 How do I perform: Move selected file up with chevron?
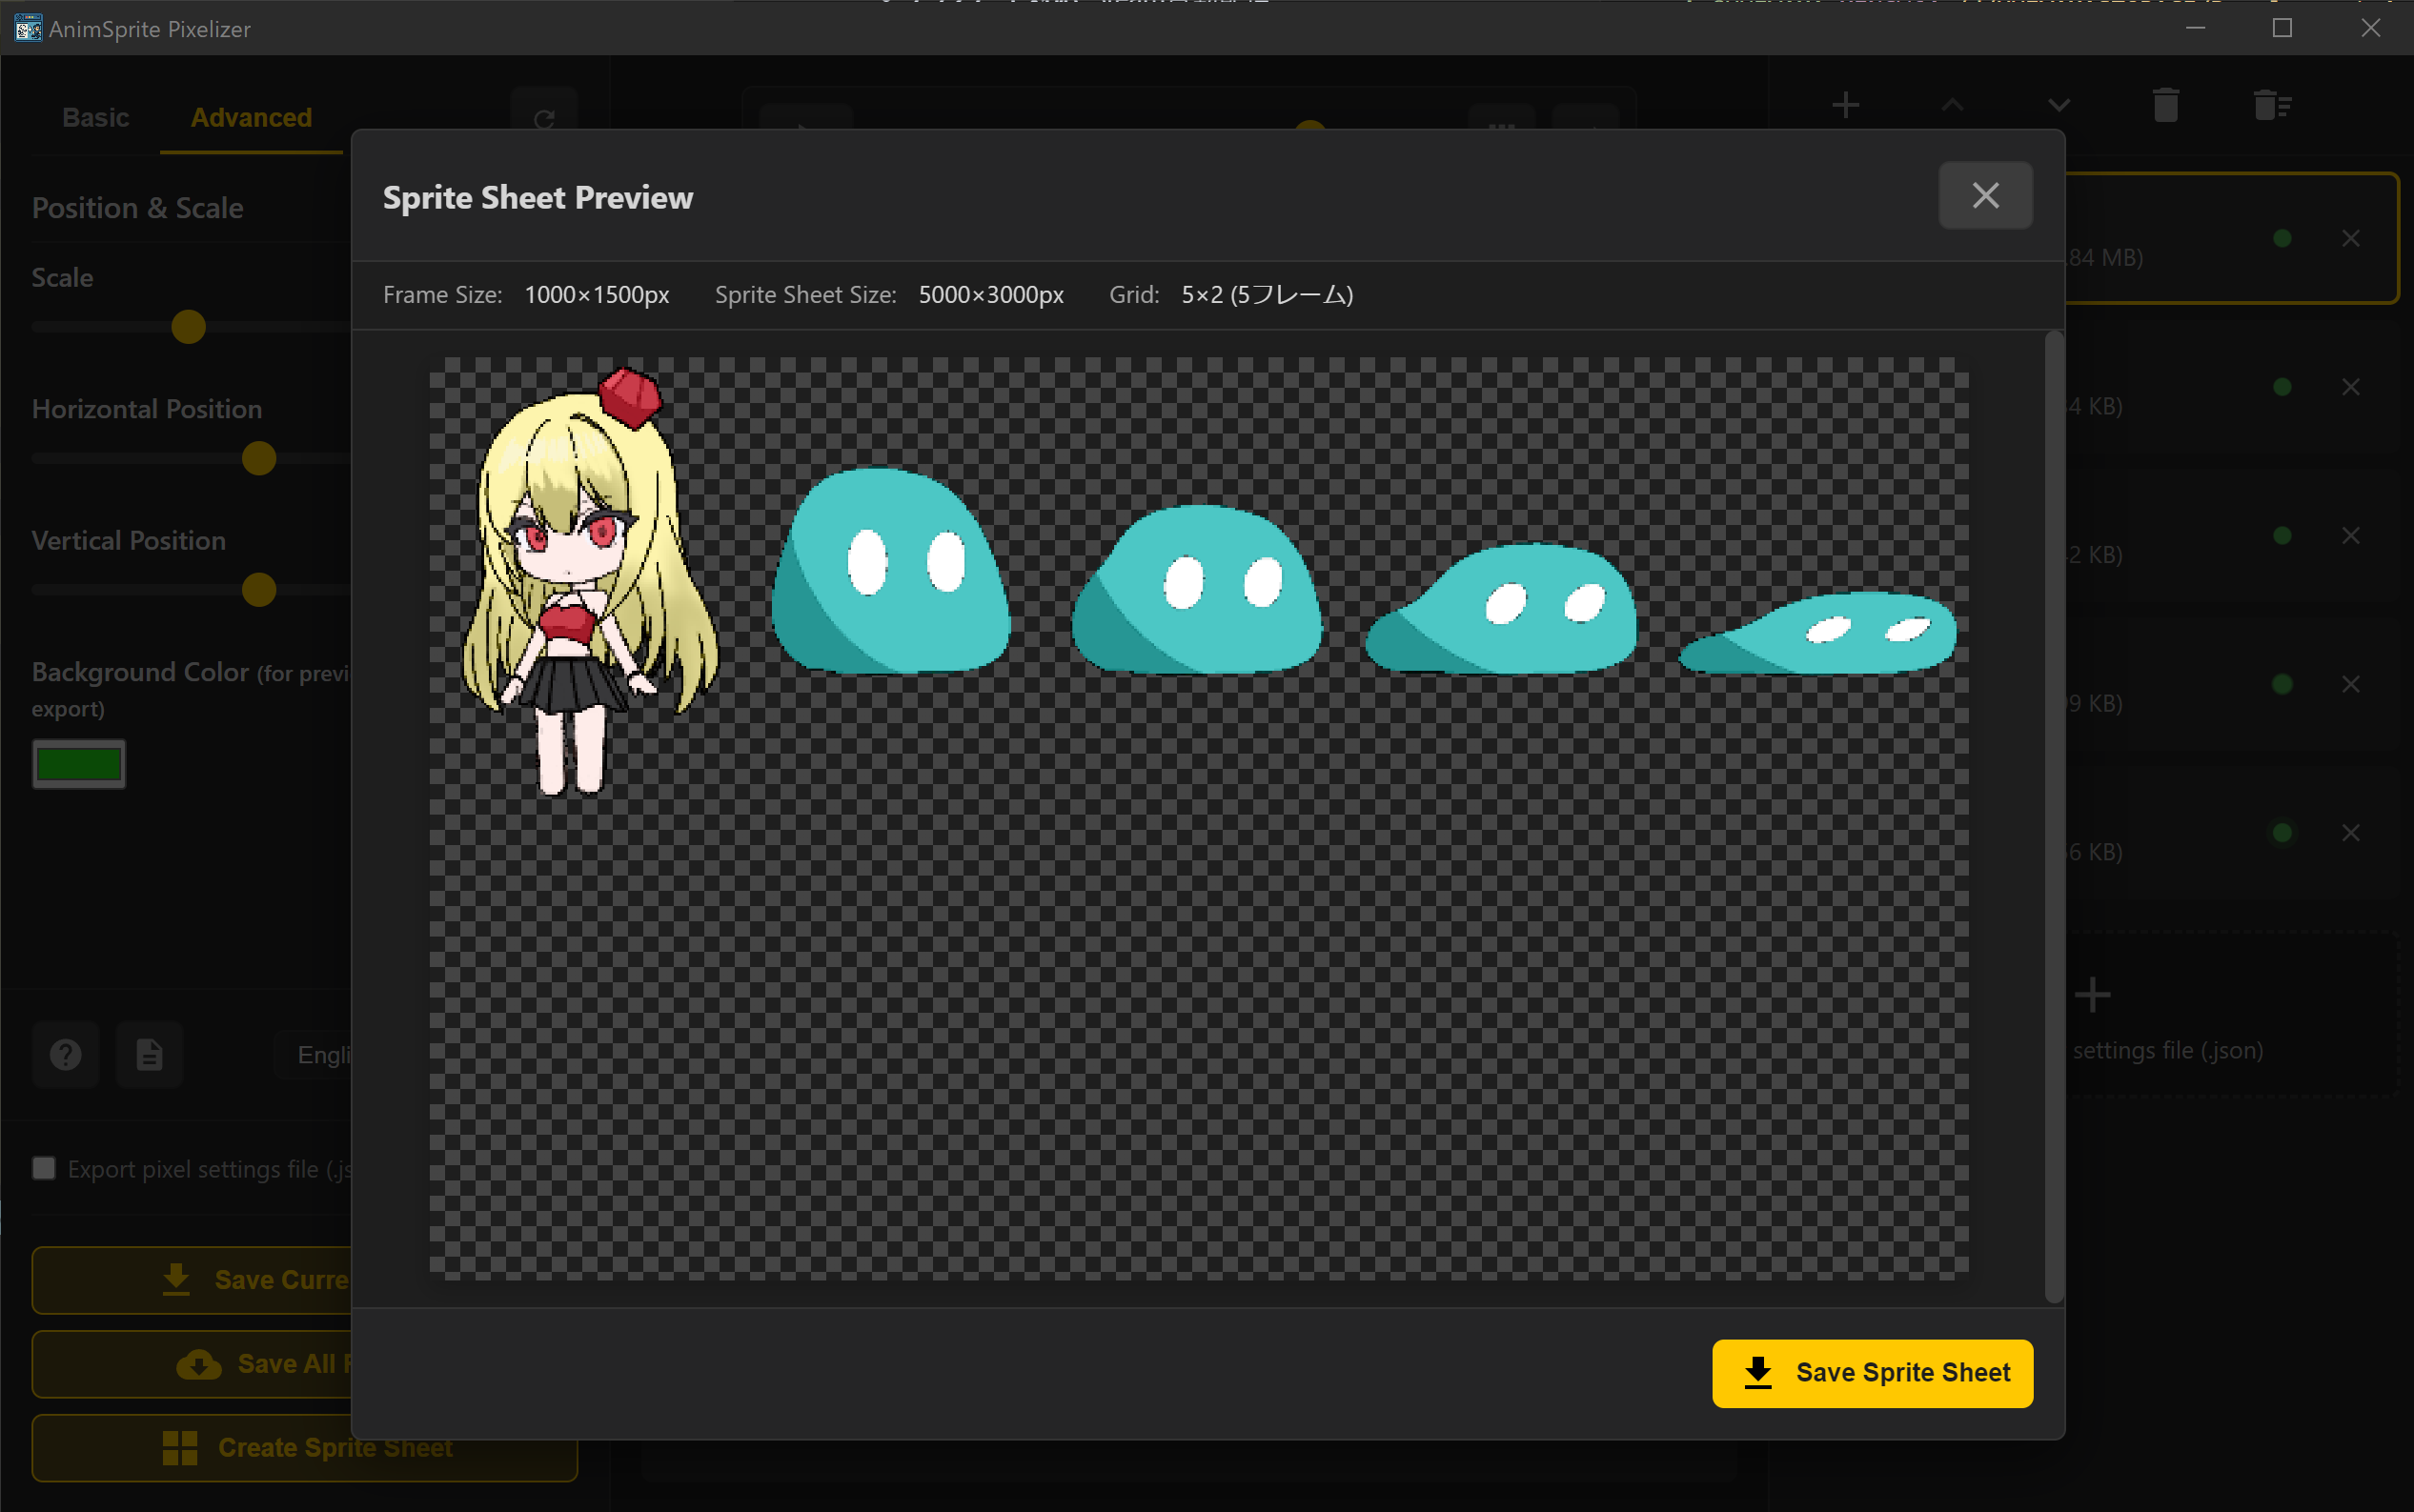pos(1951,105)
